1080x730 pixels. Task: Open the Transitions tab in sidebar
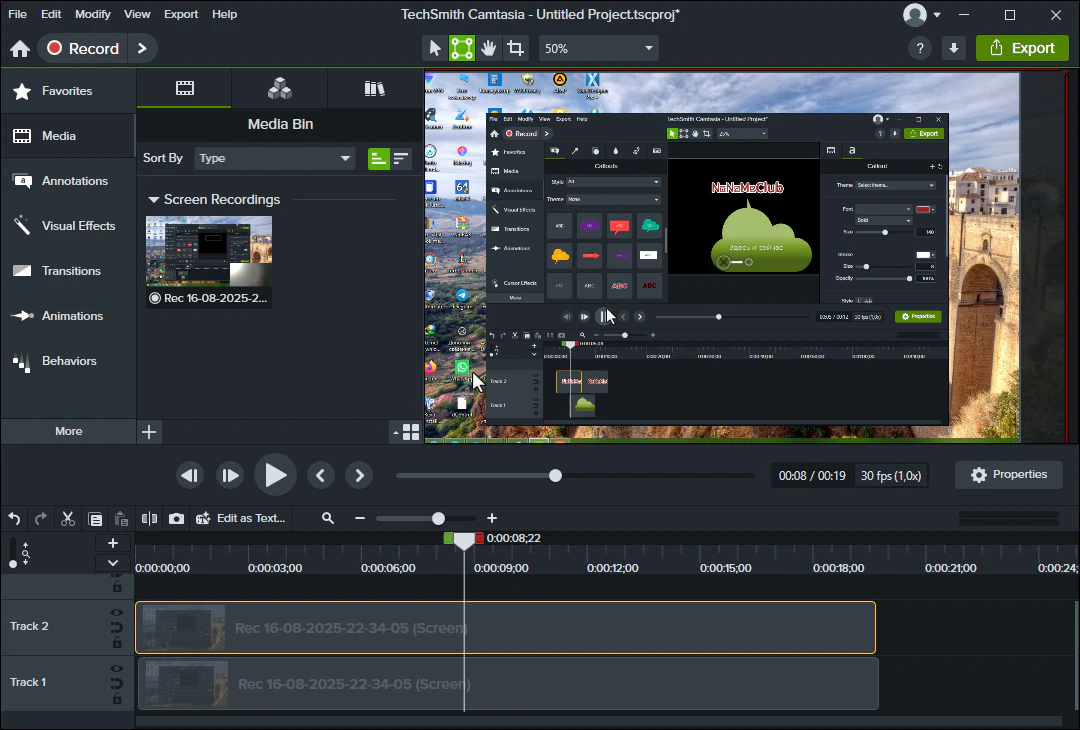pos(70,271)
